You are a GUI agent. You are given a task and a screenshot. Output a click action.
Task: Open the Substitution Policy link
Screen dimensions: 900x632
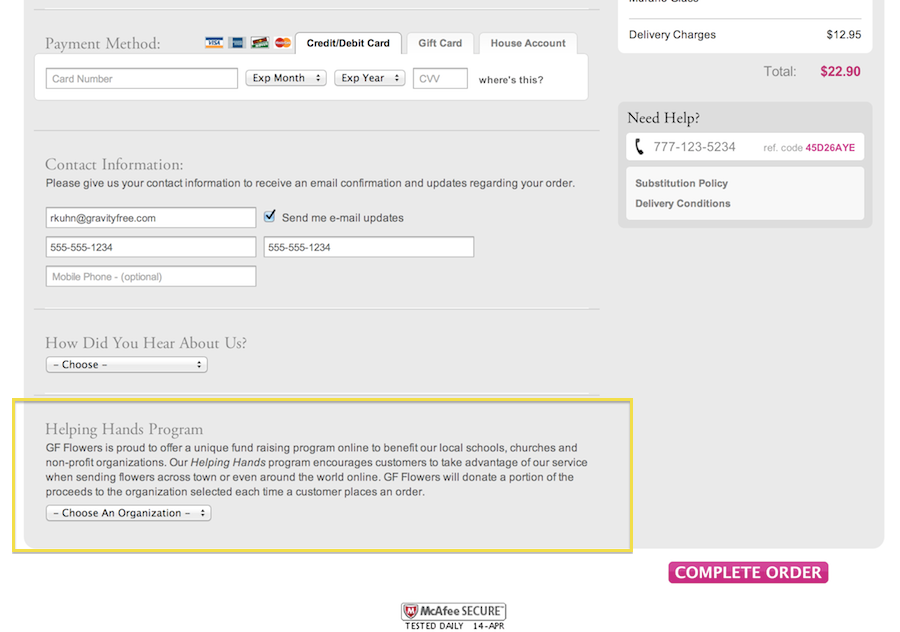point(681,184)
